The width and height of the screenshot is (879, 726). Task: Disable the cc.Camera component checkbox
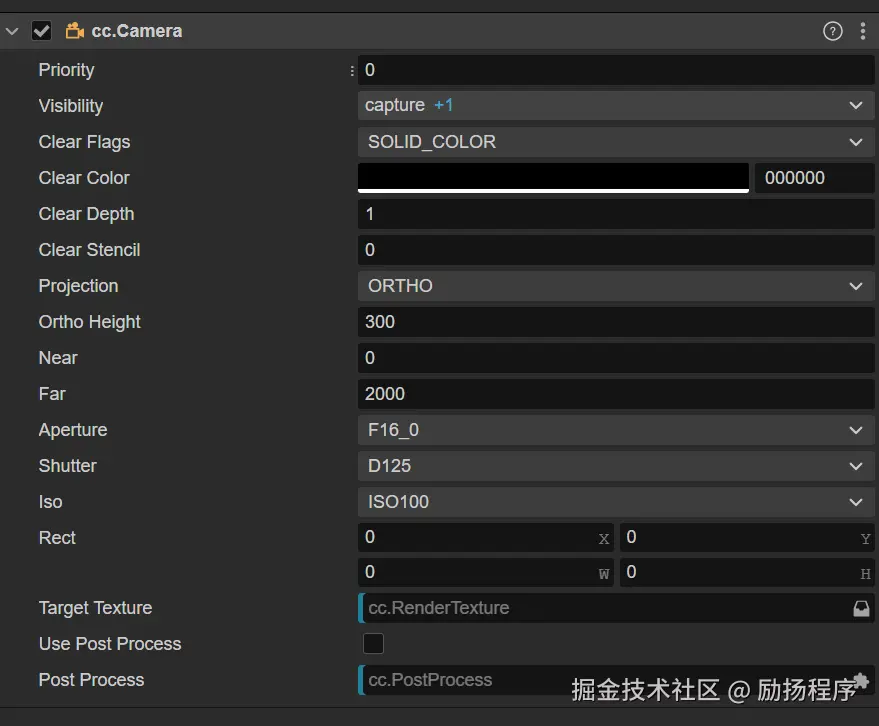click(x=42, y=31)
